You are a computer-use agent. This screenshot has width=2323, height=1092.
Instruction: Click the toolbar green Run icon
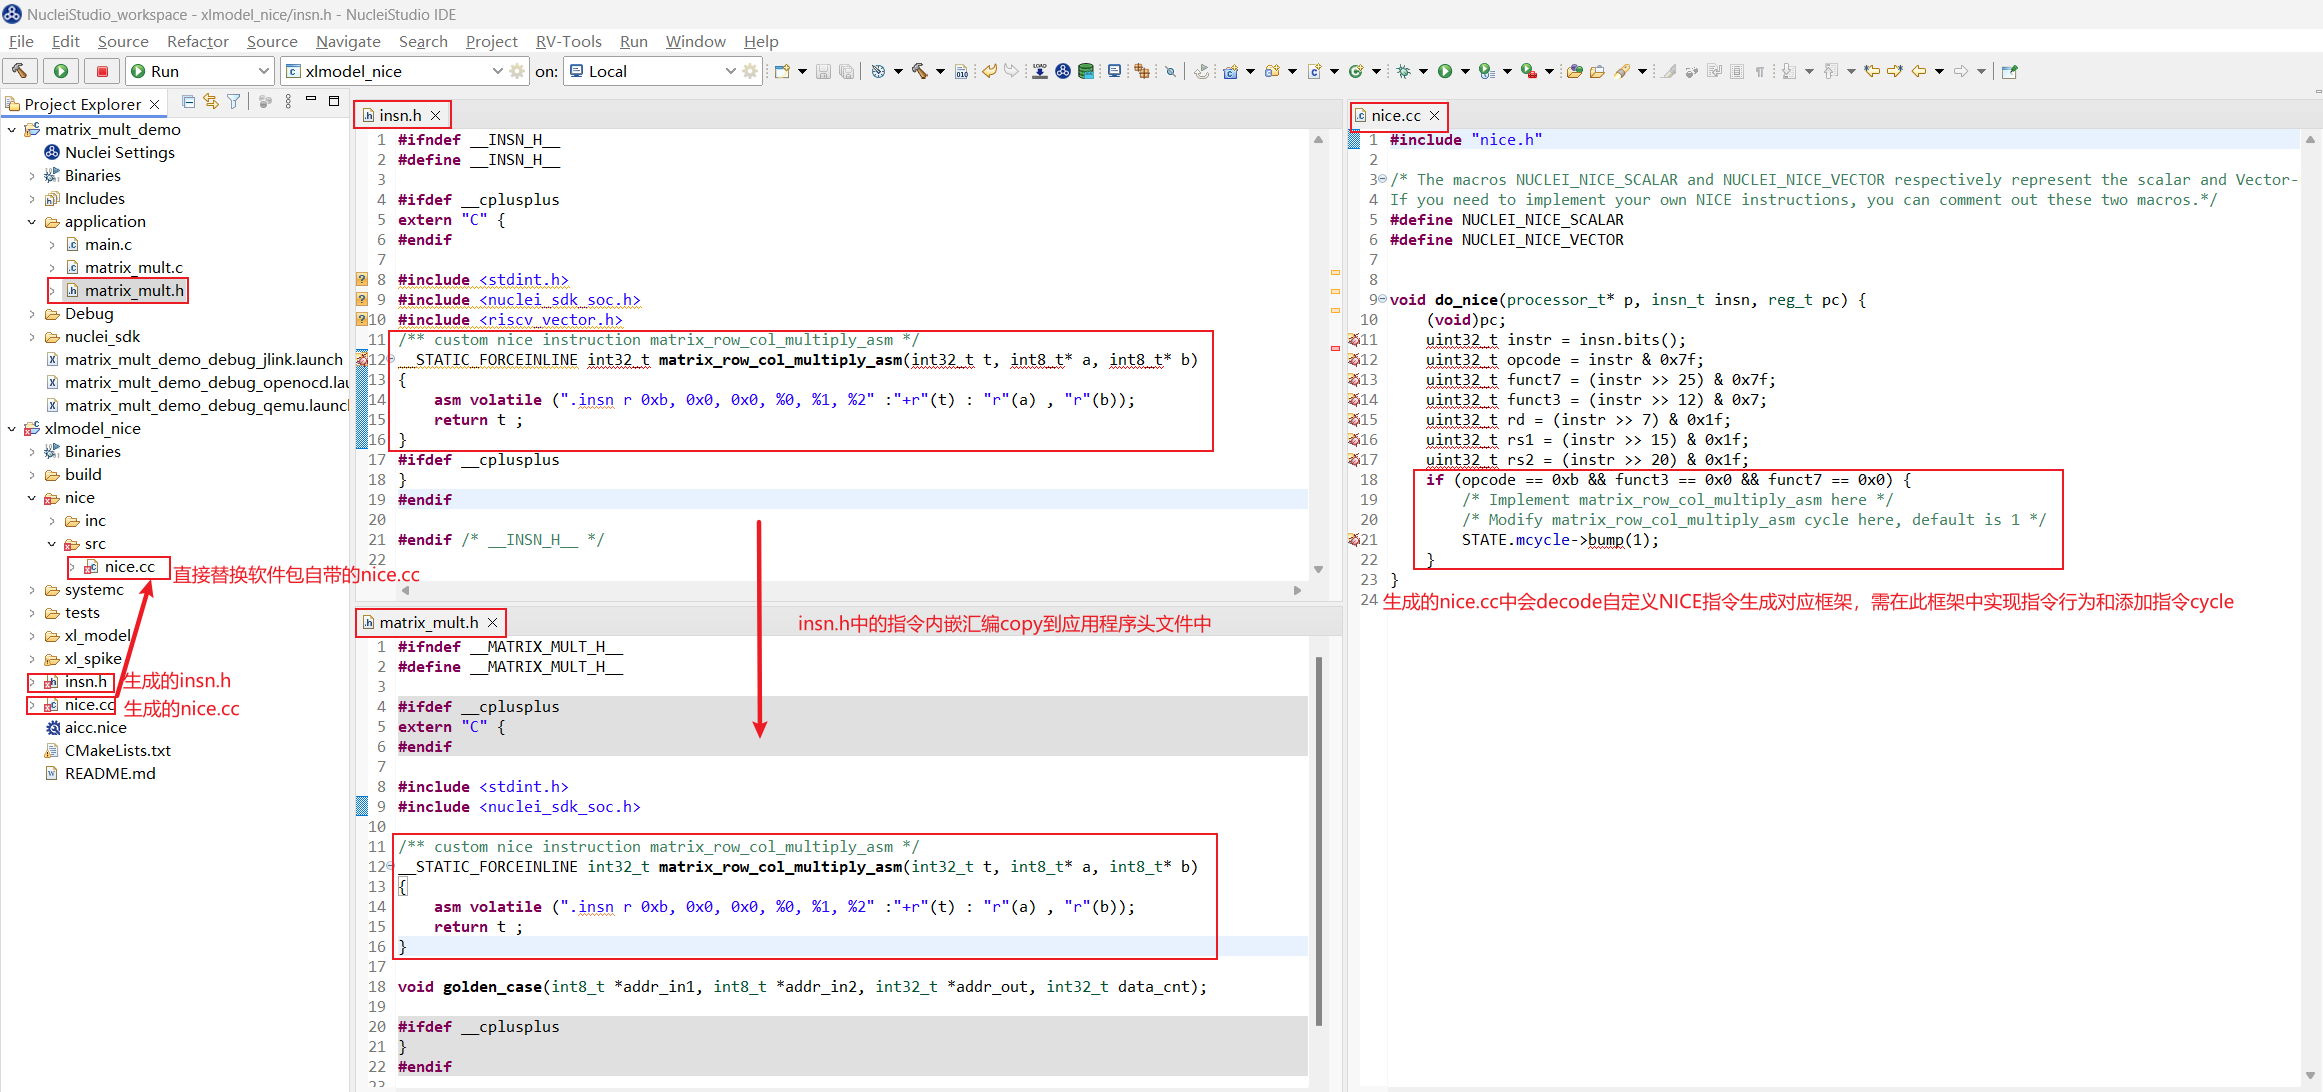1445,71
